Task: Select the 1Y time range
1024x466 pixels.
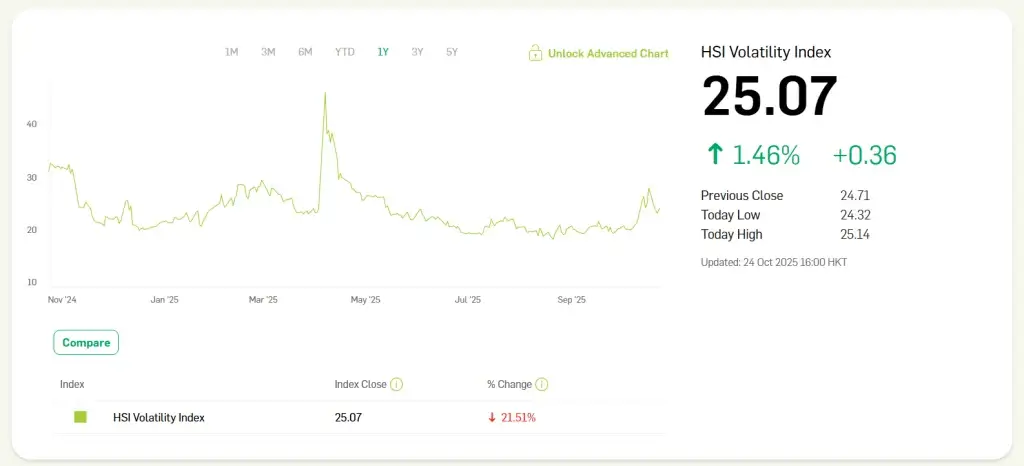Action: [383, 52]
